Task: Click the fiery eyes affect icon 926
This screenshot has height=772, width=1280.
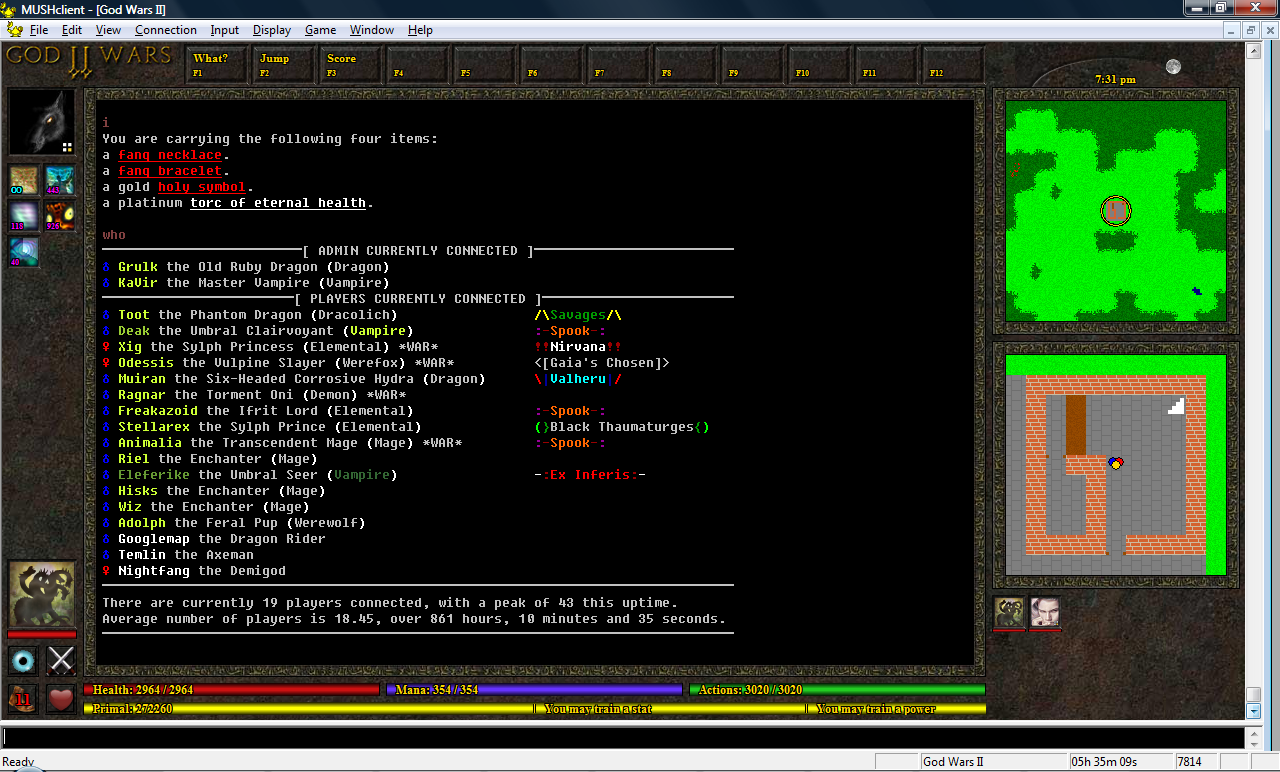Action: (59, 216)
